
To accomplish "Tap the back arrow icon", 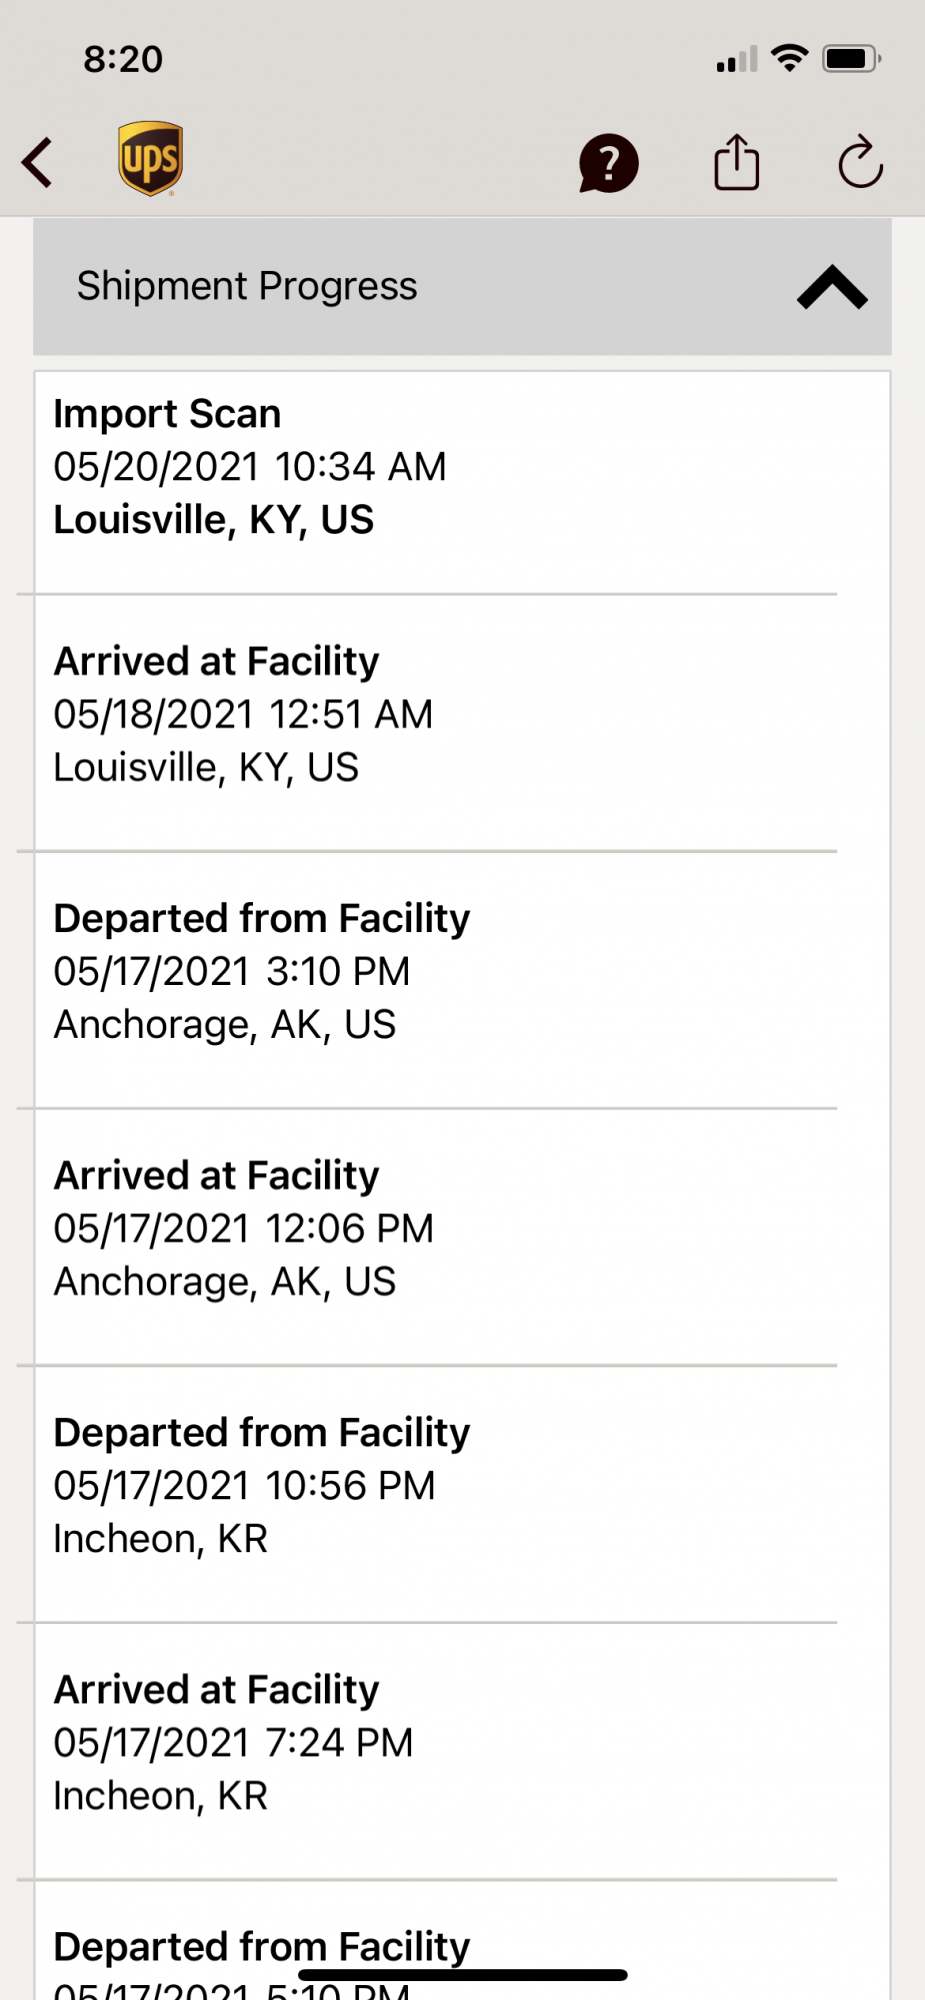I will tap(38, 163).
